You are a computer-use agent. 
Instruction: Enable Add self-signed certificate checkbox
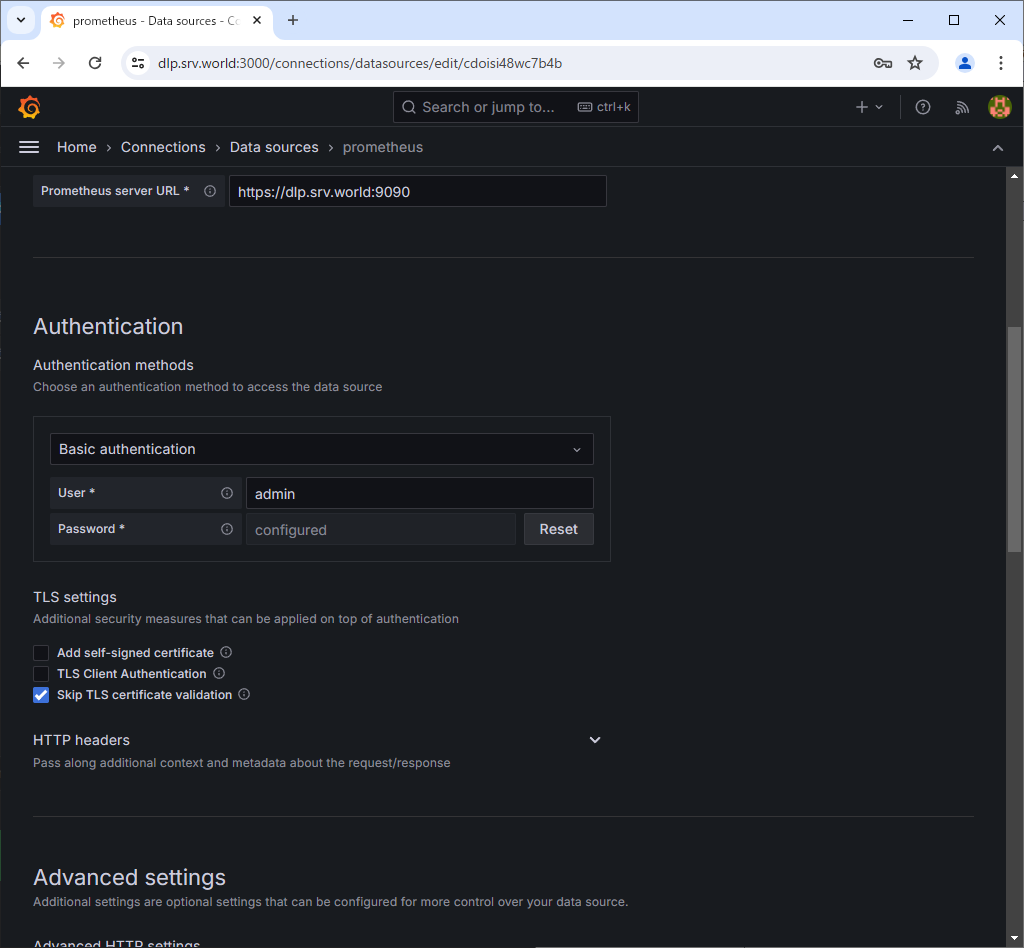(41, 653)
